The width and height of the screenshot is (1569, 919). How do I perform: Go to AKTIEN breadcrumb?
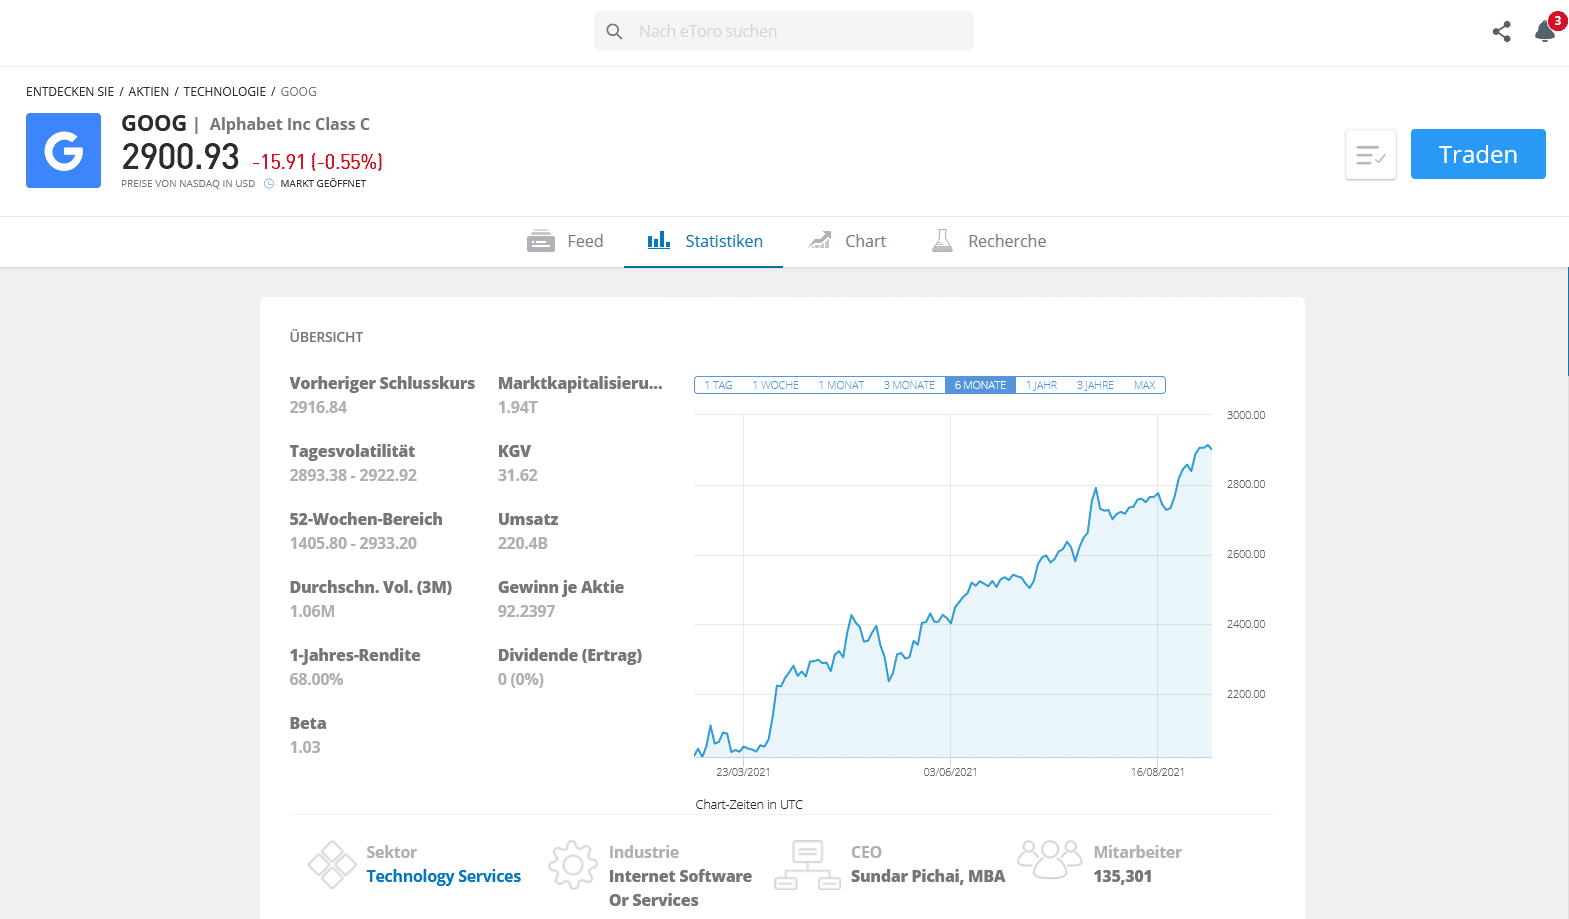click(x=149, y=92)
